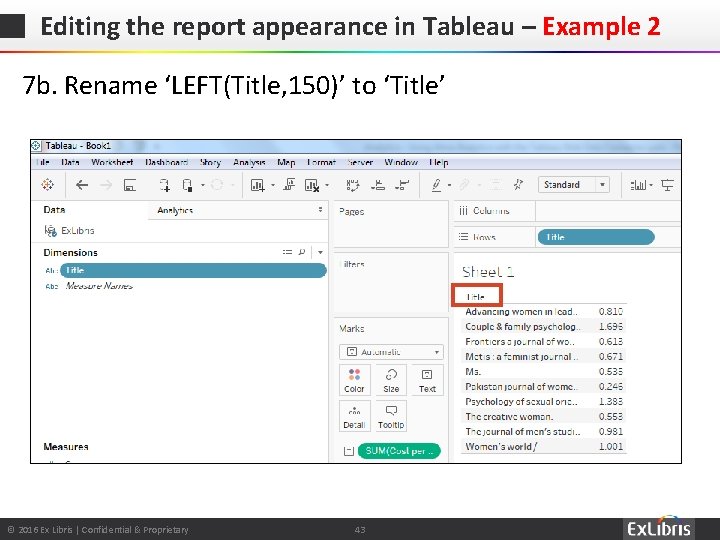
Task: Click the Presentation mode icon
Action: click(667, 185)
